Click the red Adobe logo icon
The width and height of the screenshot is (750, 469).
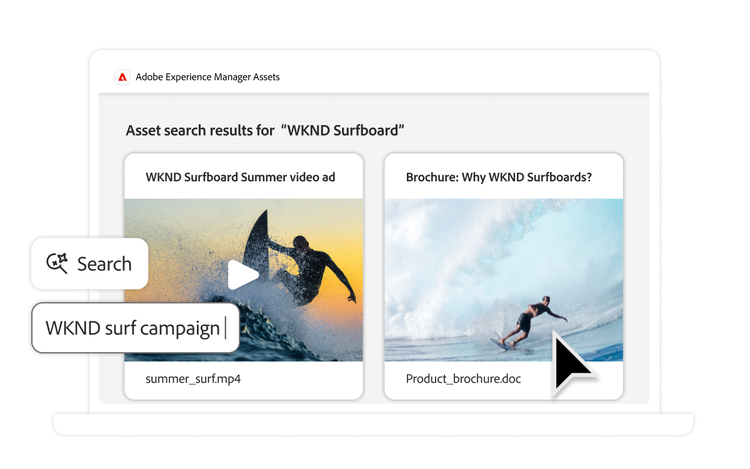coord(122,77)
